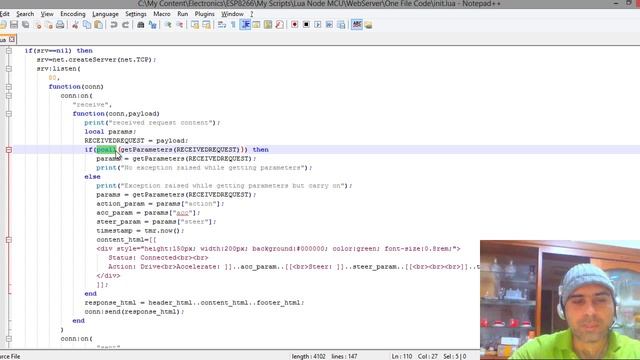Click the Save All toolbar icon
640x360 pixels.
coord(26,25)
